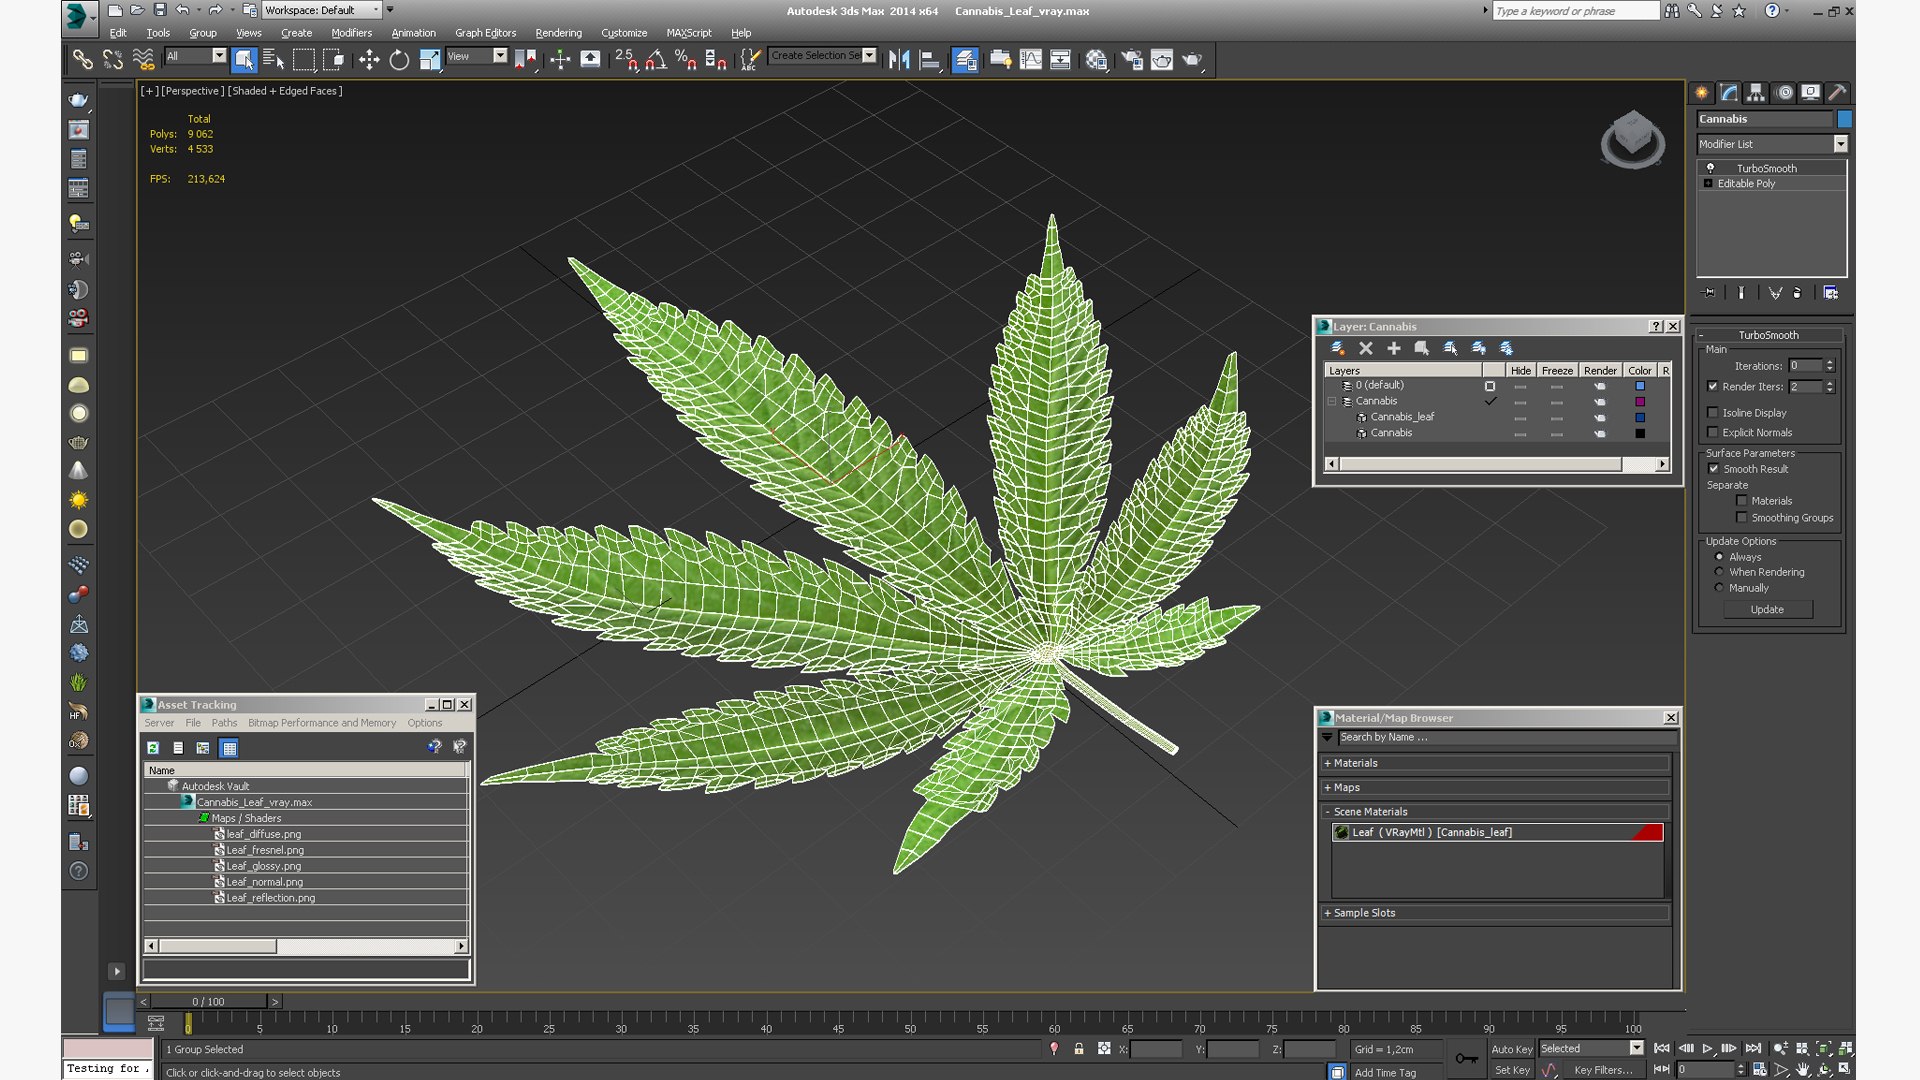Select Leaf_normal.png in Asset Tracking
Image resolution: width=1920 pixels, height=1080 pixels.
pos(264,882)
